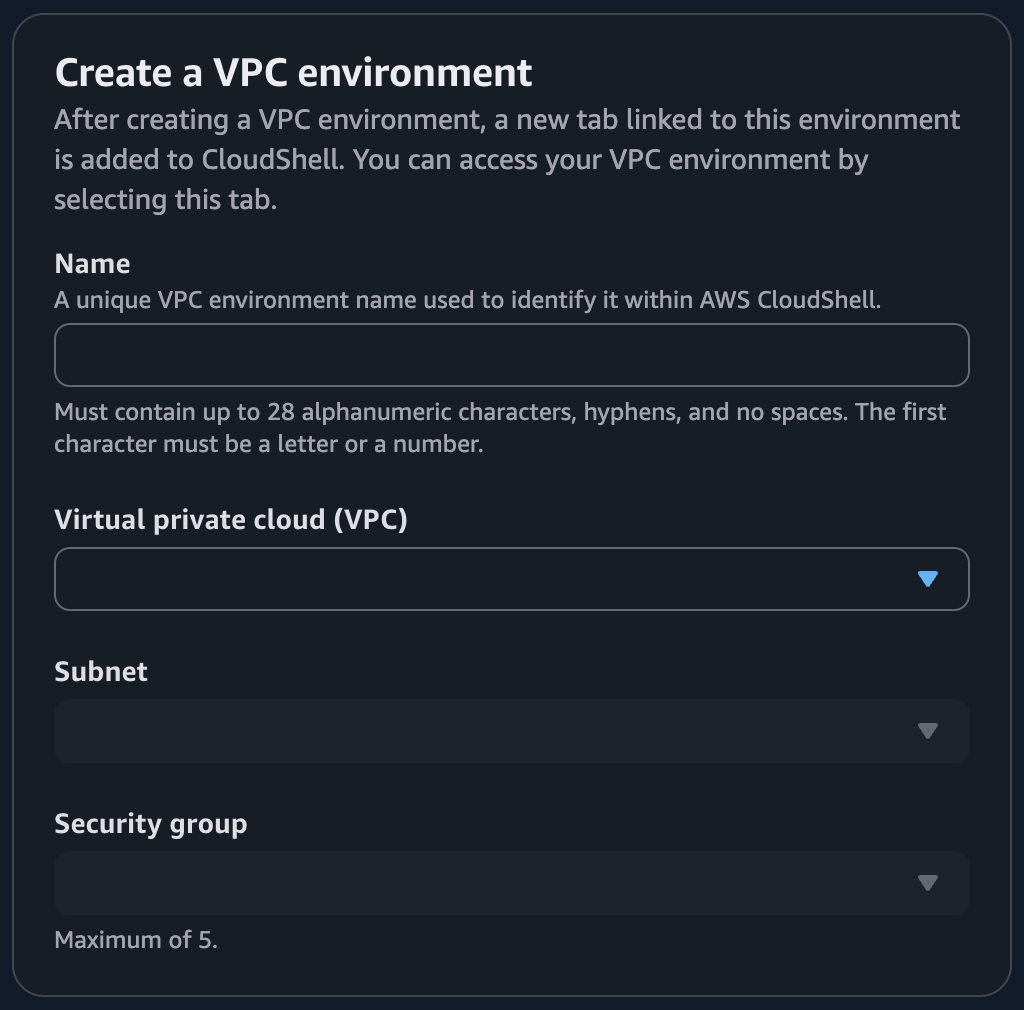The width and height of the screenshot is (1024, 1010).
Task: Click the Name field label
Action: click(92, 264)
